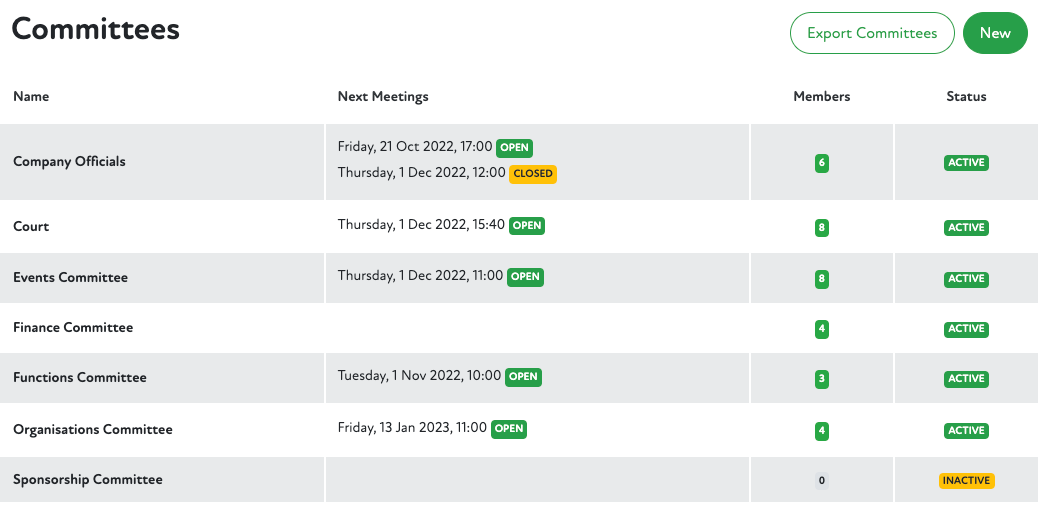Click Sponsorship Committee zero members badge
The image size is (1038, 510).
[x=822, y=481]
